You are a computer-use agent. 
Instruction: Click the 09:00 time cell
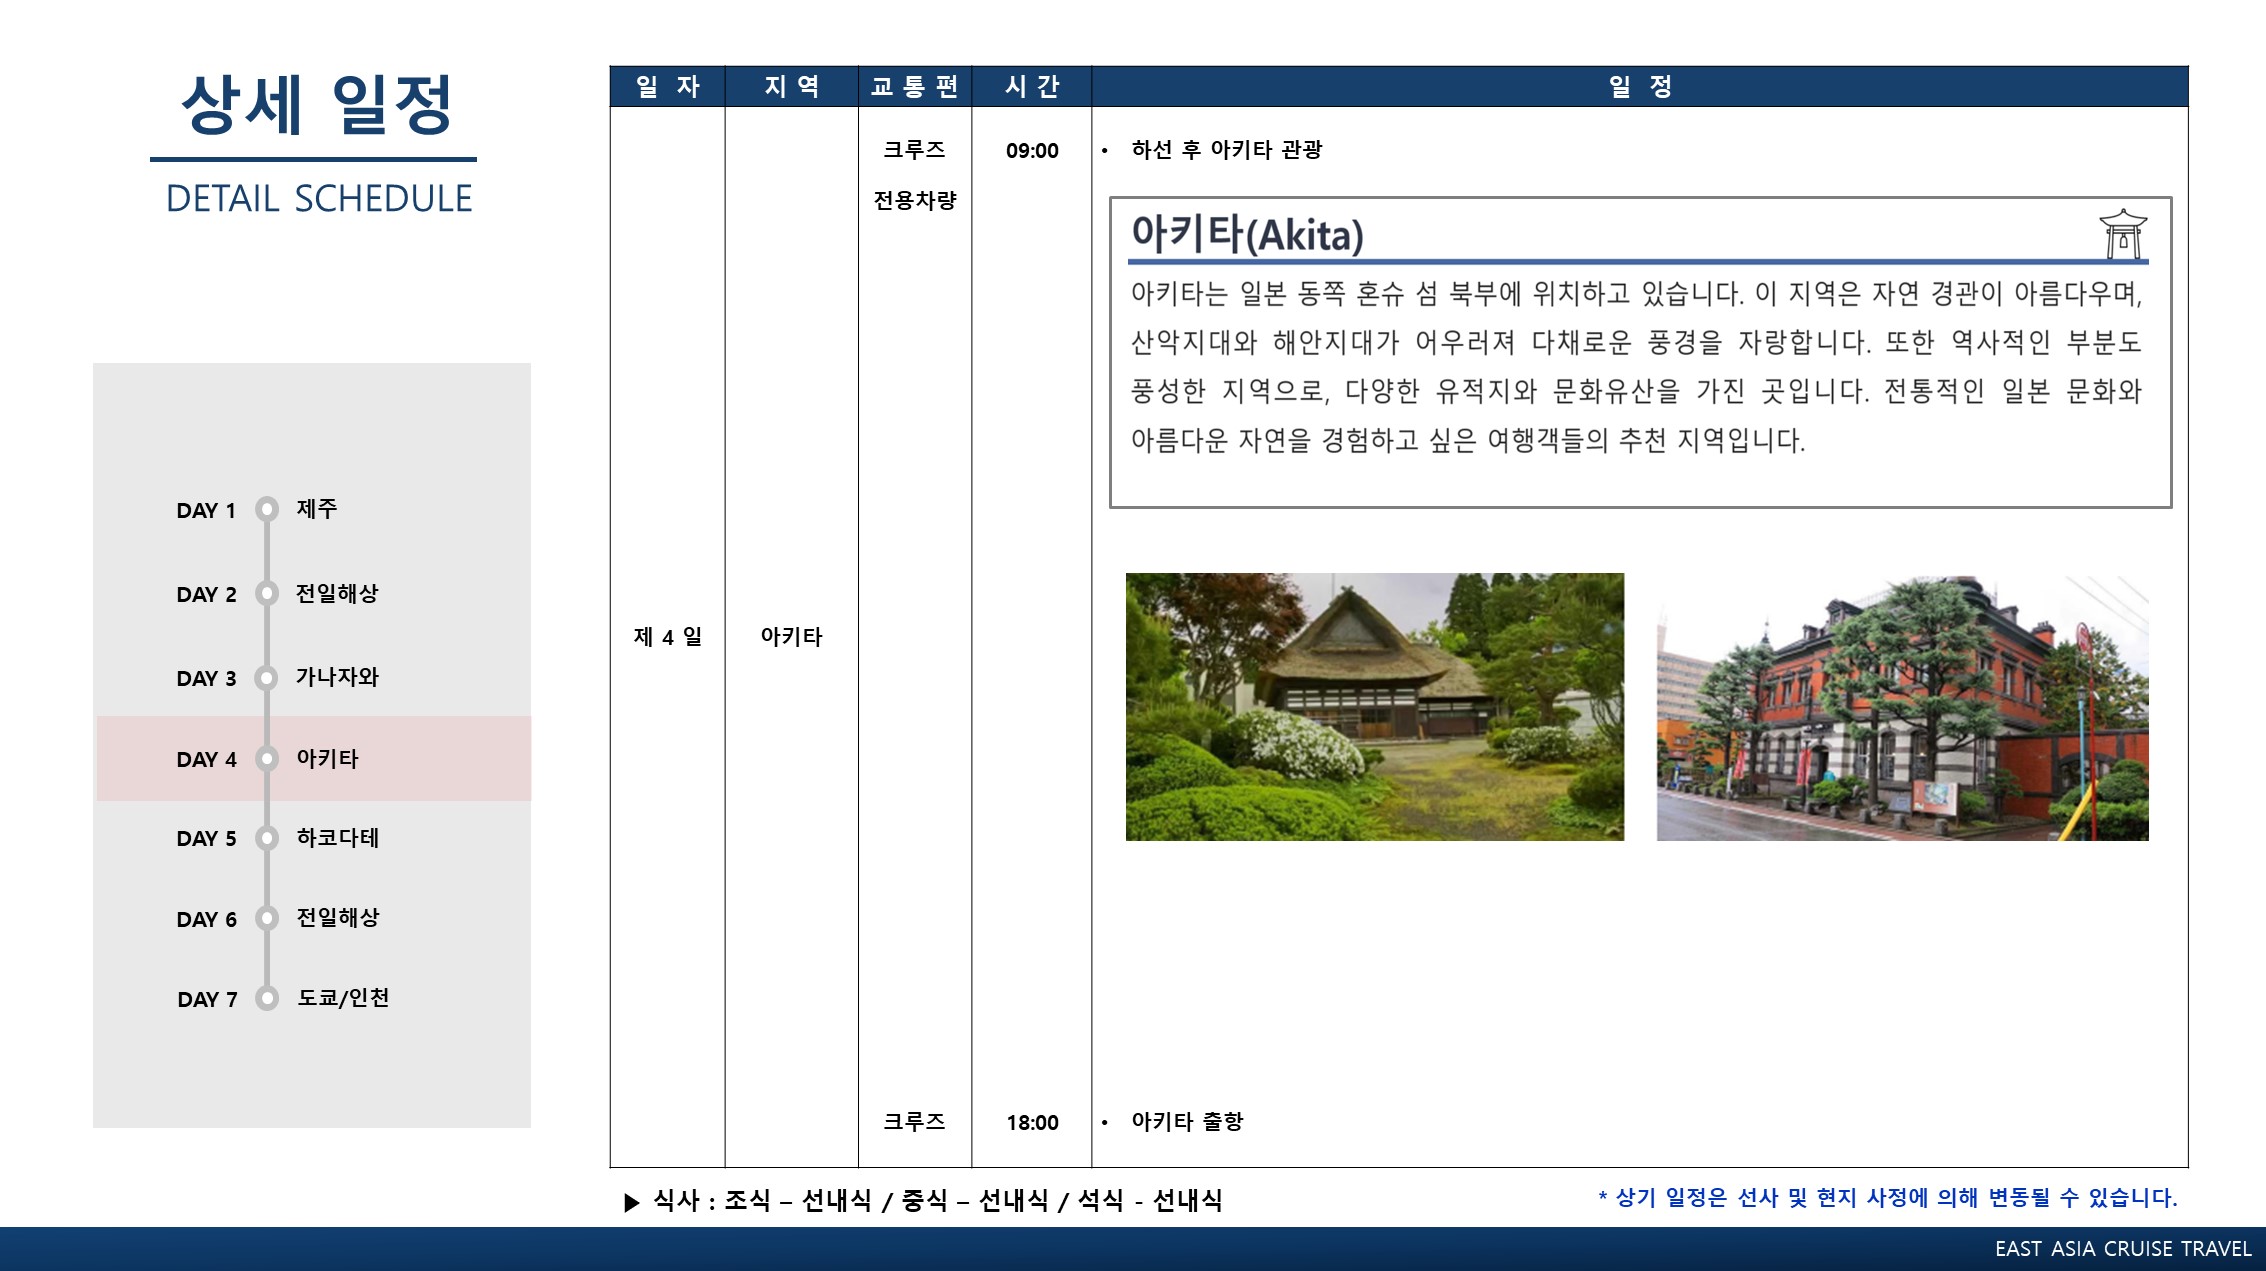1032,151
